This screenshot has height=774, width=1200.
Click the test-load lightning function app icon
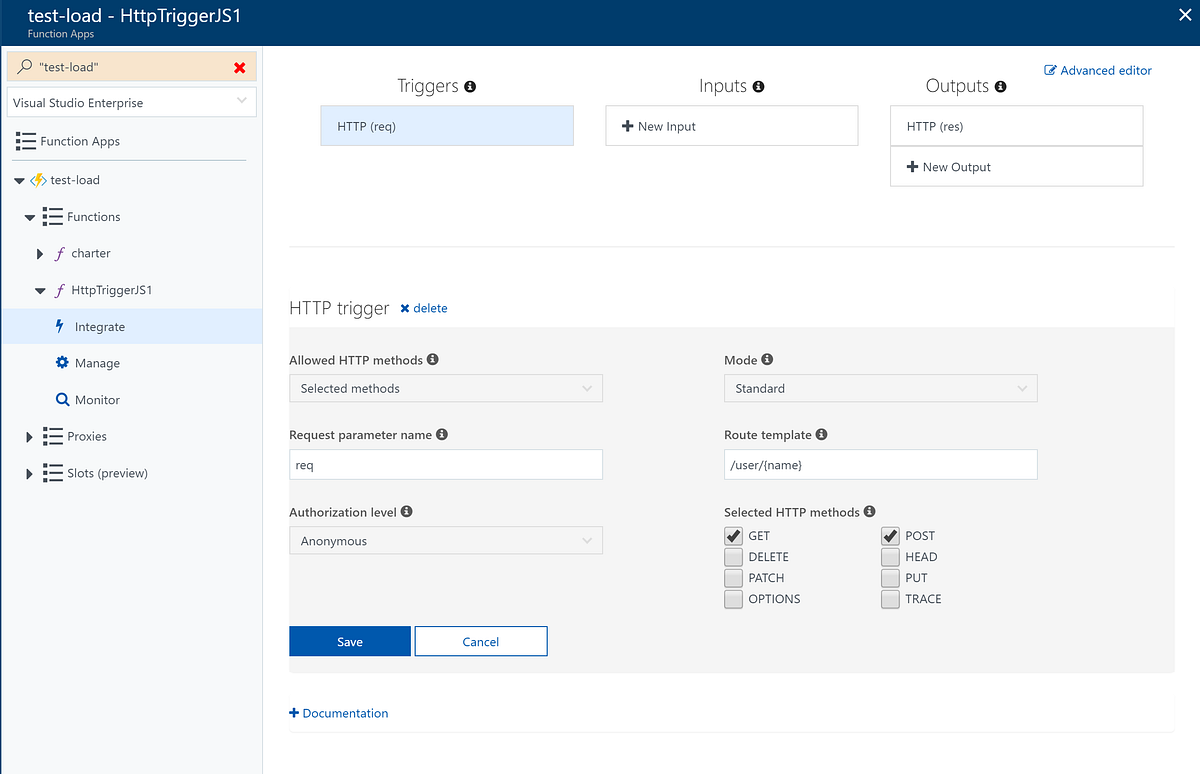click(x=38, y=180)
